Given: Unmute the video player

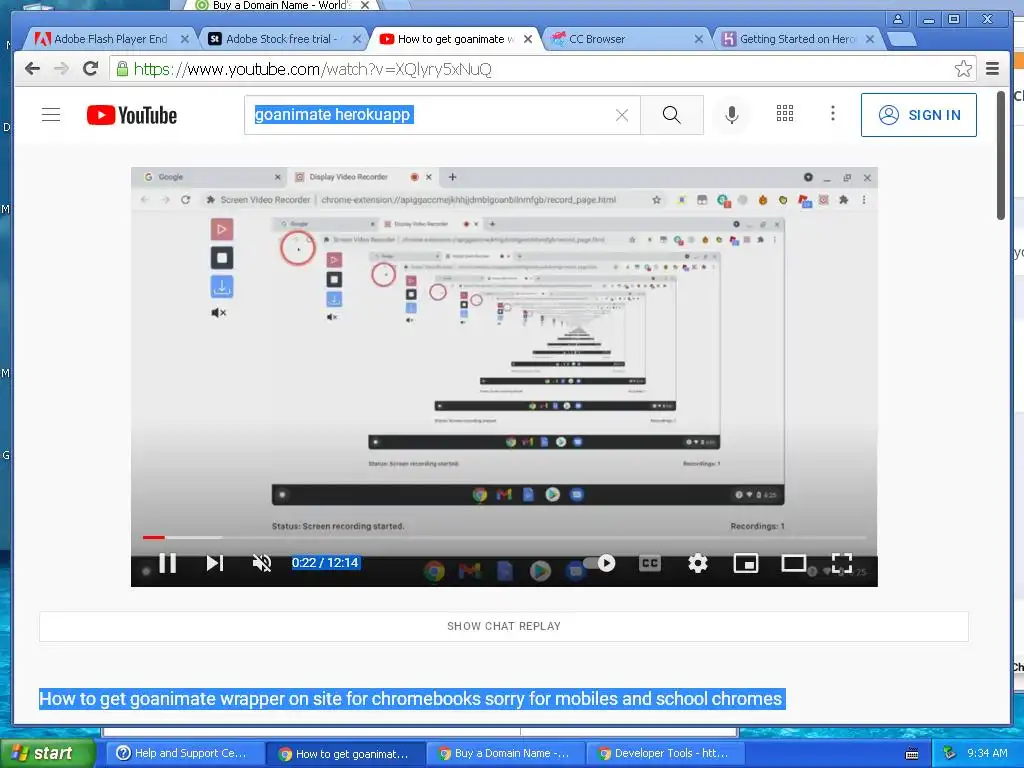Looking at the screenshot, I should coord(262,563).
